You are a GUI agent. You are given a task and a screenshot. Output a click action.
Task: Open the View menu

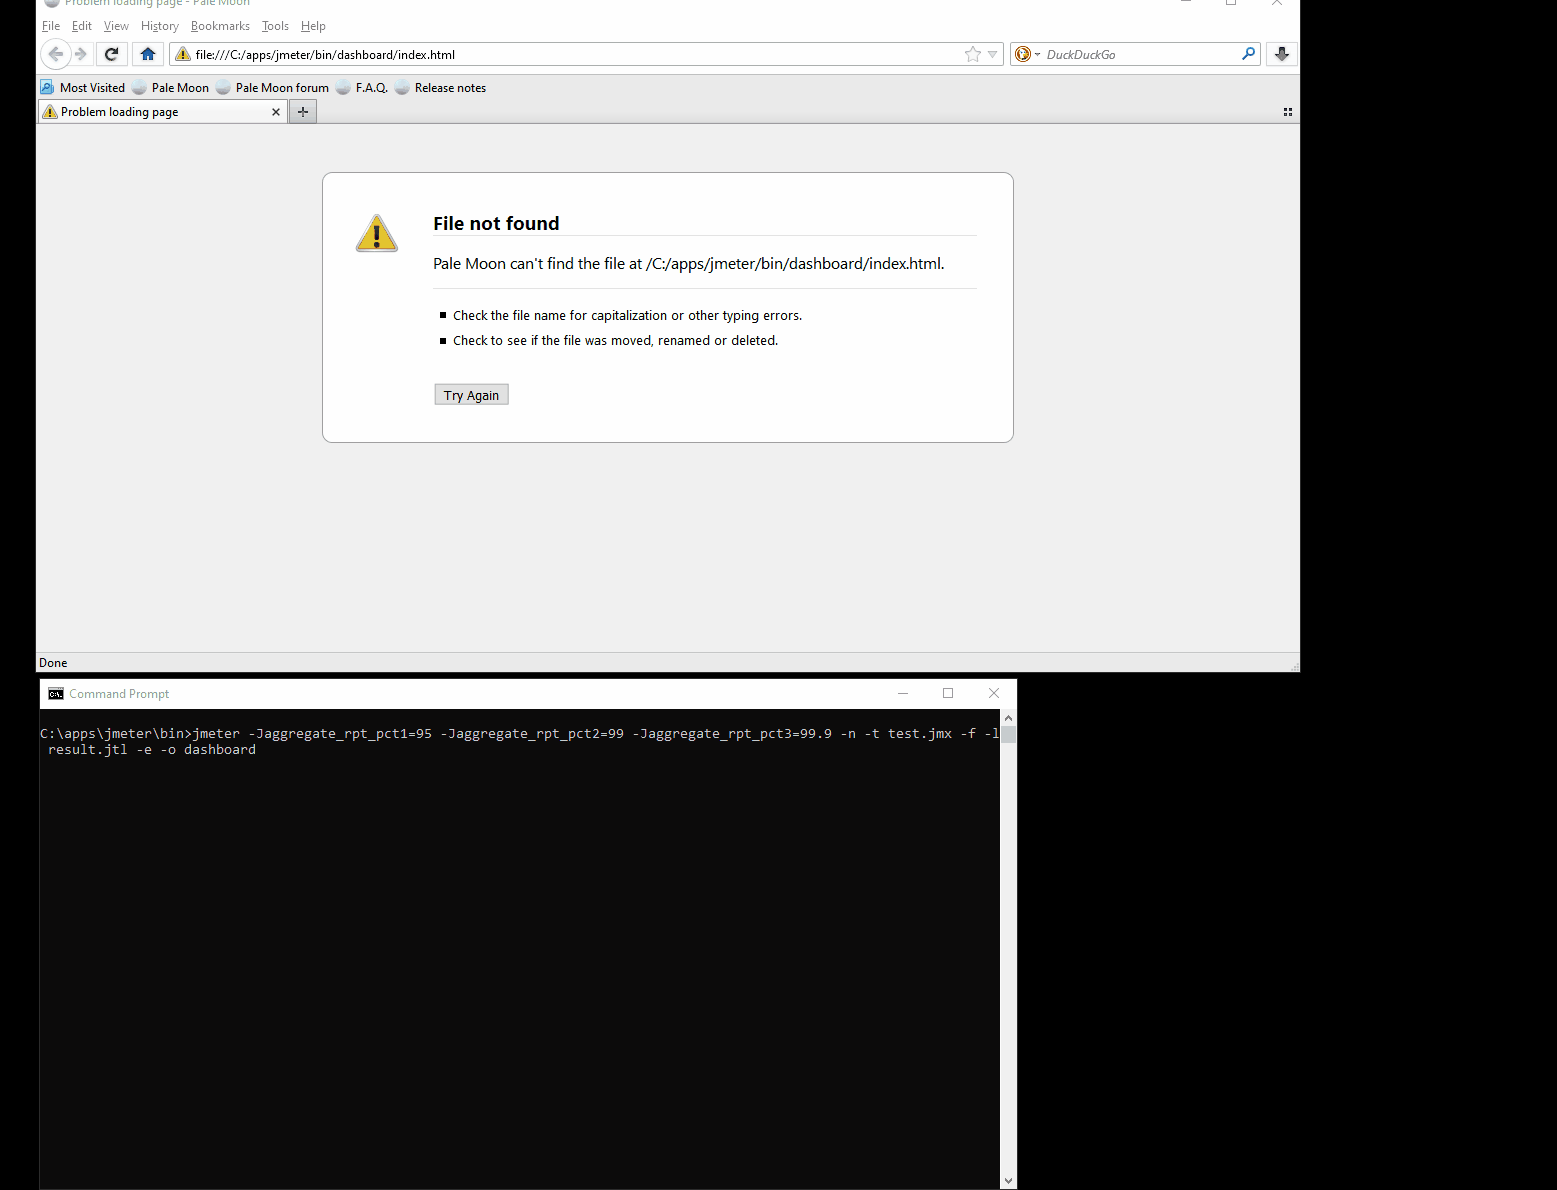116,26
